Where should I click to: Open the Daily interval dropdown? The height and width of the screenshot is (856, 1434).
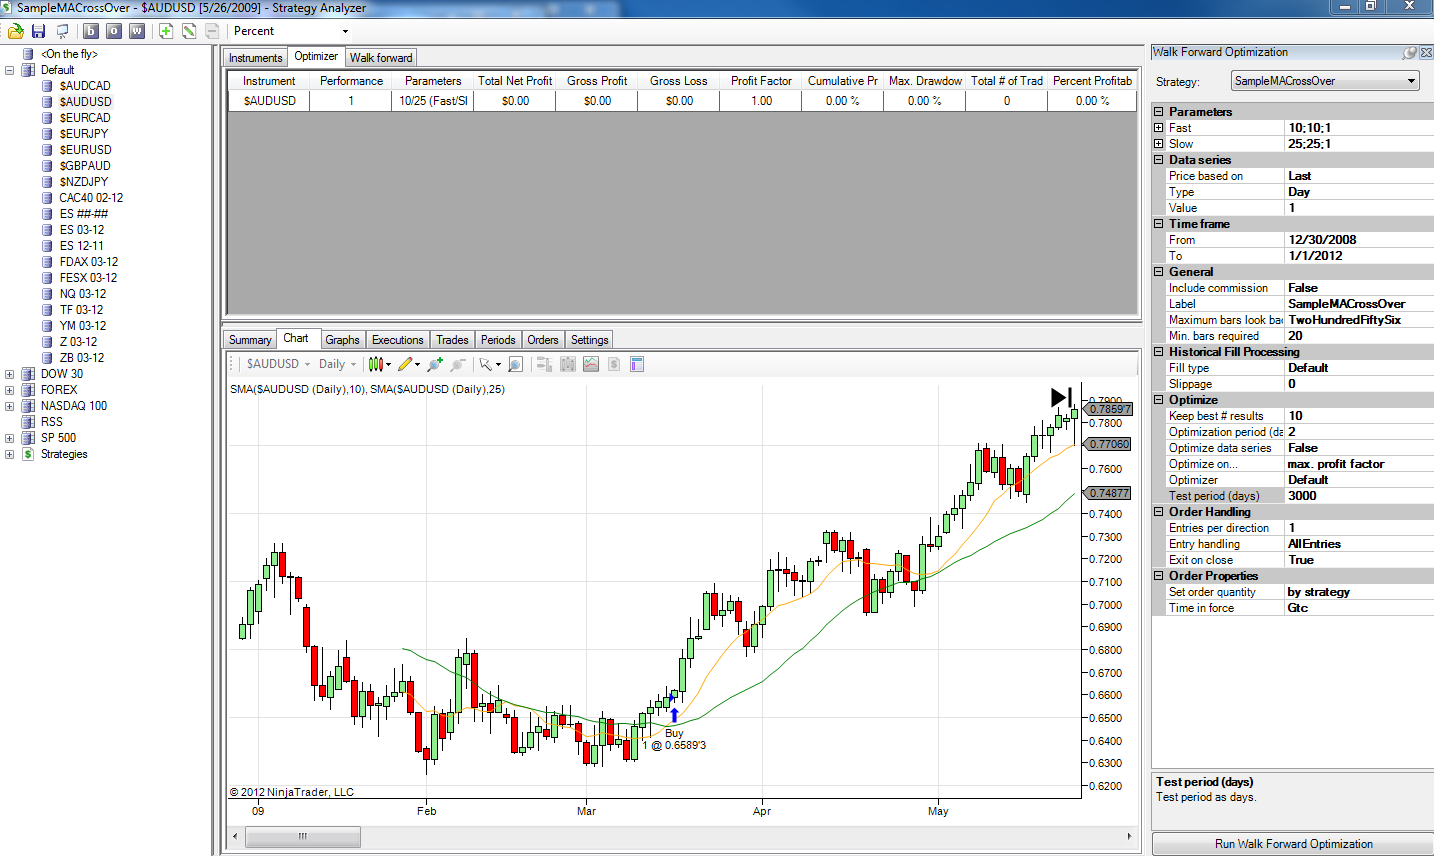pos(337,364)
